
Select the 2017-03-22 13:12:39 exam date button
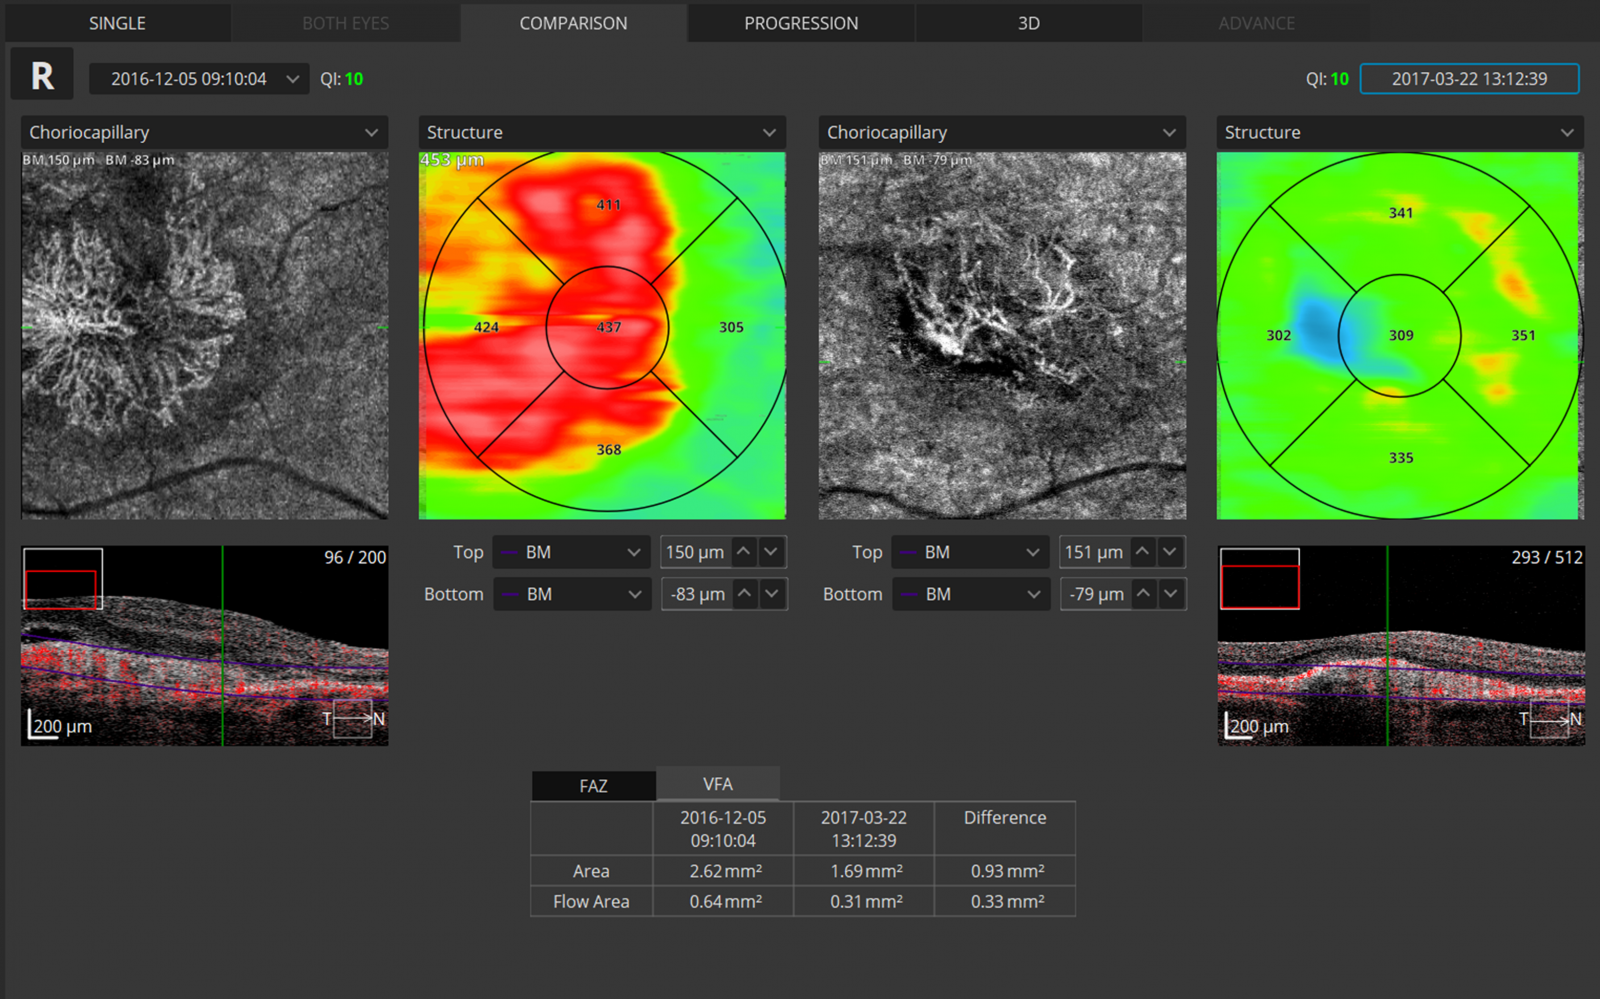[1469, 79]
